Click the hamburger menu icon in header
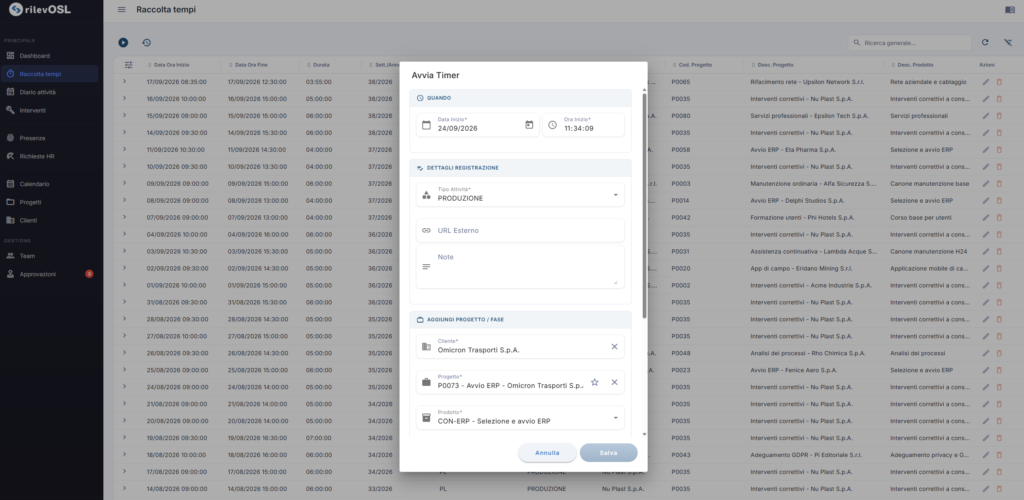The width and height of the screenshot is (1024, 500). [x=121, y=10]
